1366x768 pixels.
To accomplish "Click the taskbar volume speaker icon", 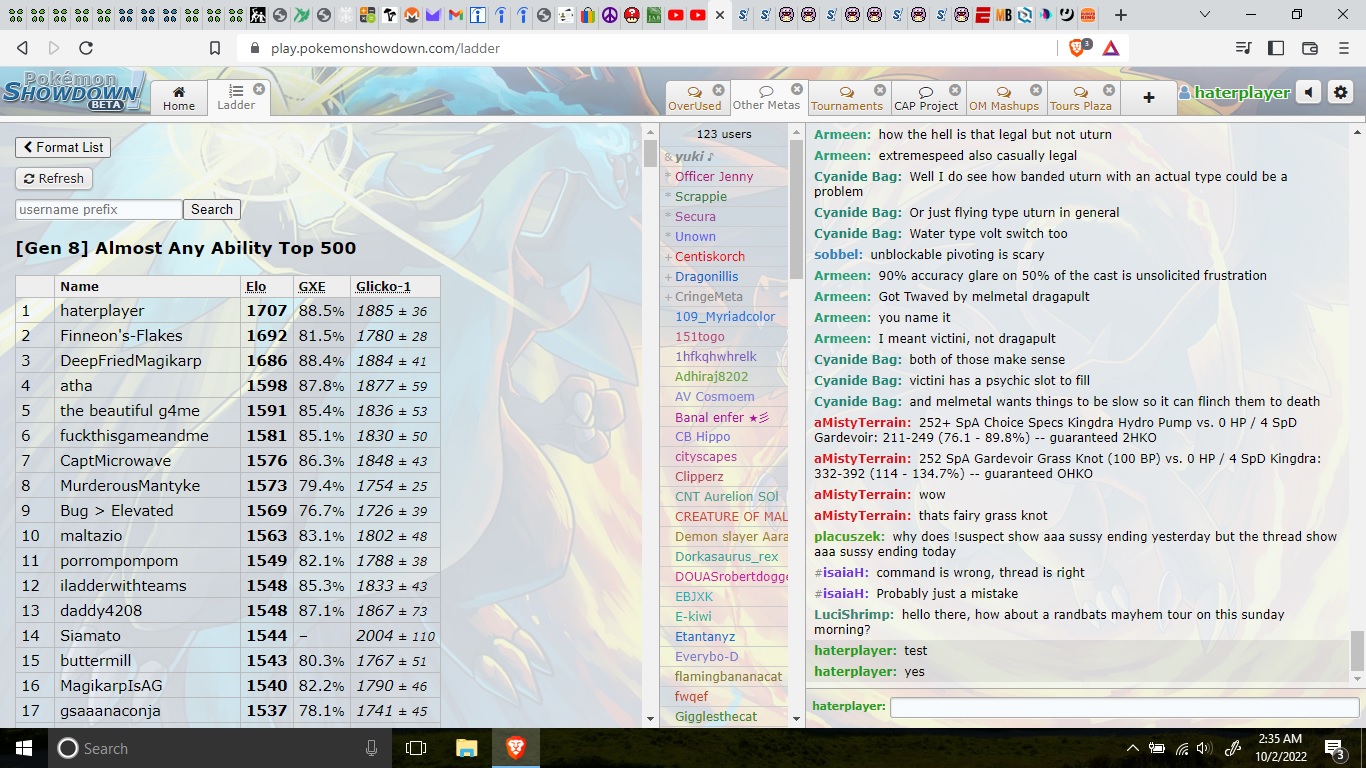I will tap(1203, 747).
